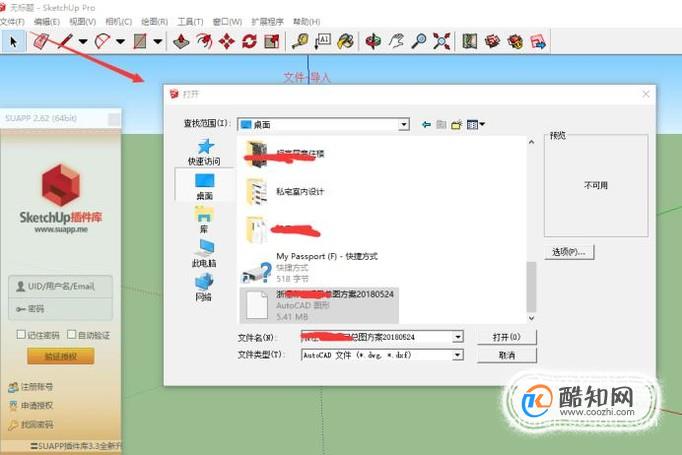Open the 文件(F) menu
Screen dimensions: 682x455
[12, 21]
